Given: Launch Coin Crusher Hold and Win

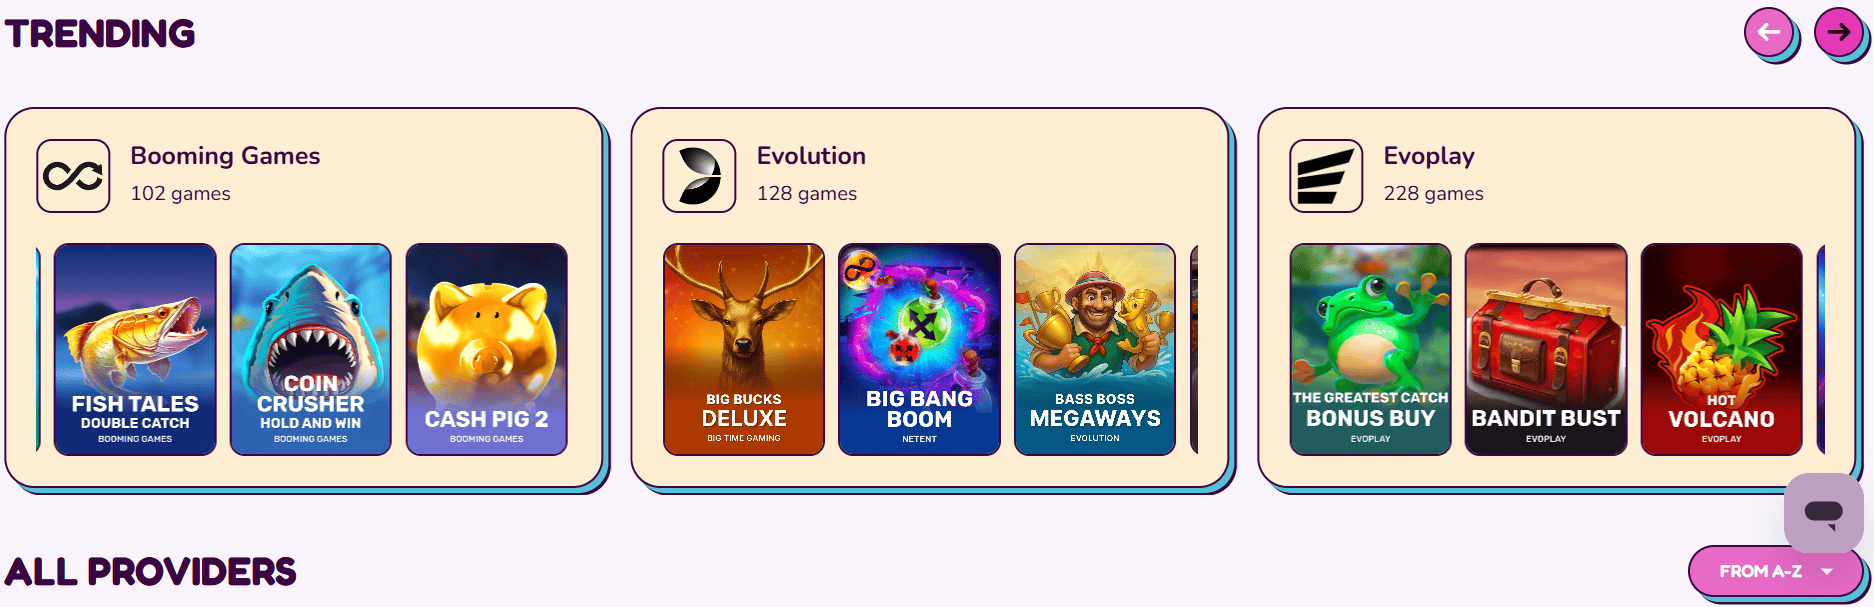Looking at the screenshot, I should click(311, 349).
